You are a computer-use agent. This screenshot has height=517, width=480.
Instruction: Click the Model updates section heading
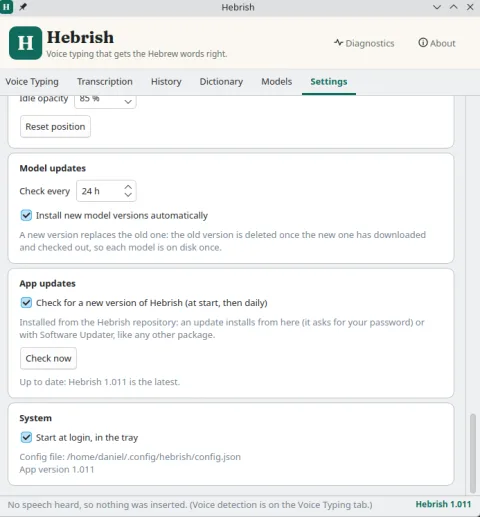(x=52, y=168)
